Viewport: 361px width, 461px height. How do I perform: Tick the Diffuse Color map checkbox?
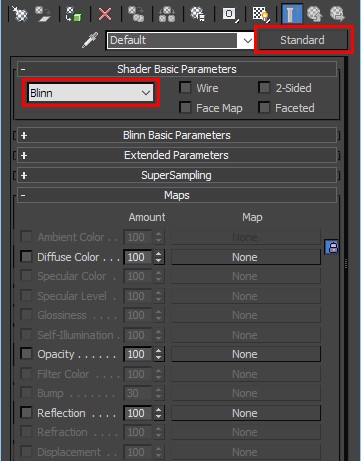[26, 257]
